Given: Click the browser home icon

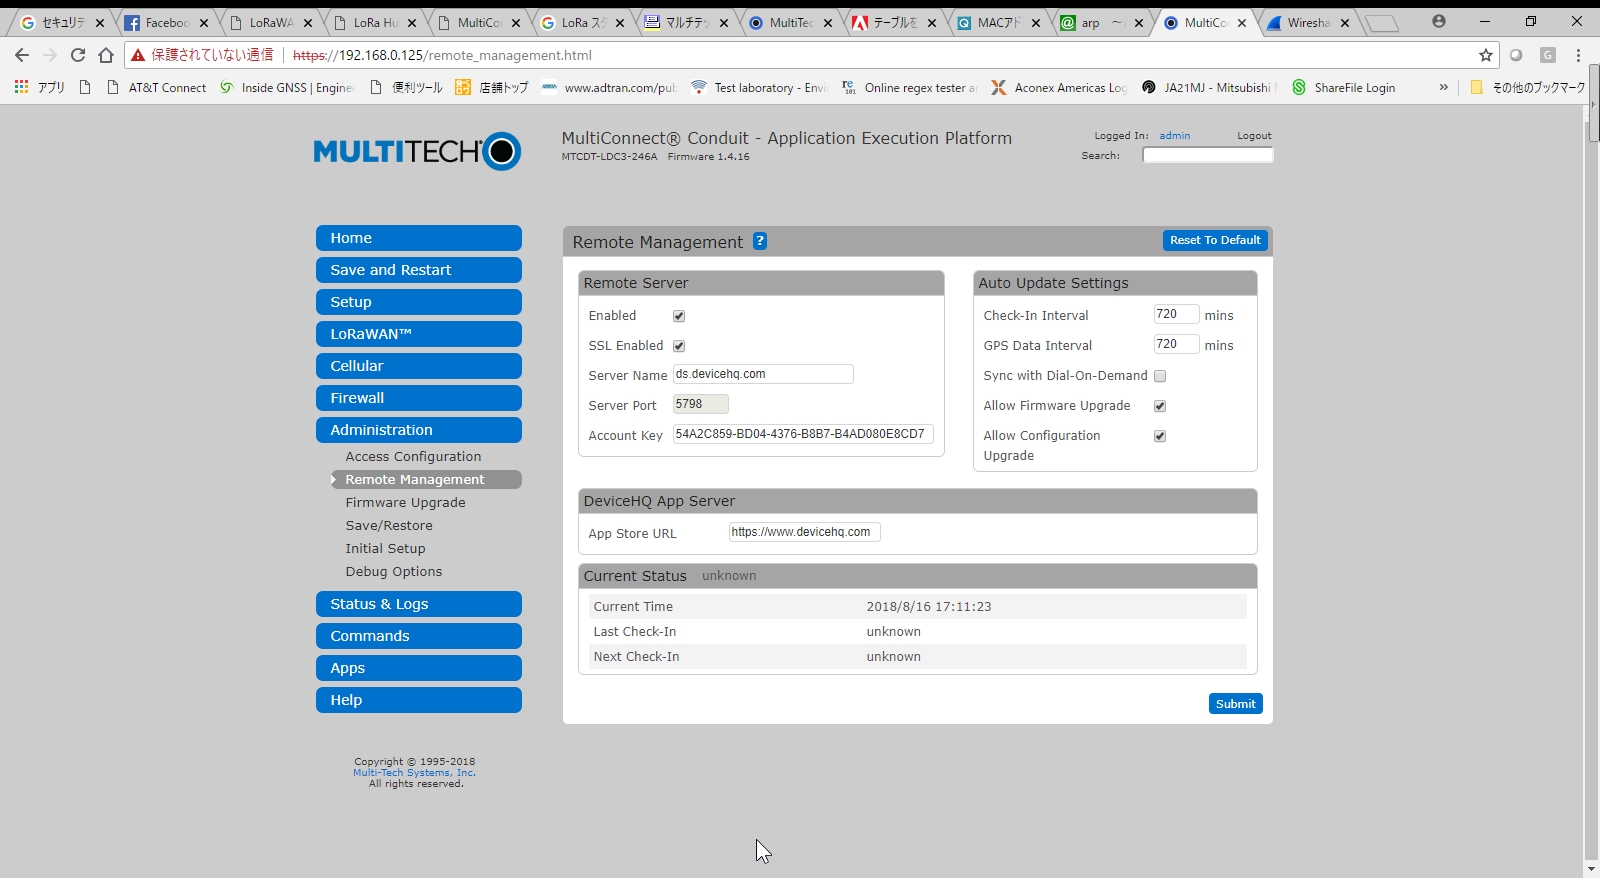Looking at the screenshot, I should [106, 55].
